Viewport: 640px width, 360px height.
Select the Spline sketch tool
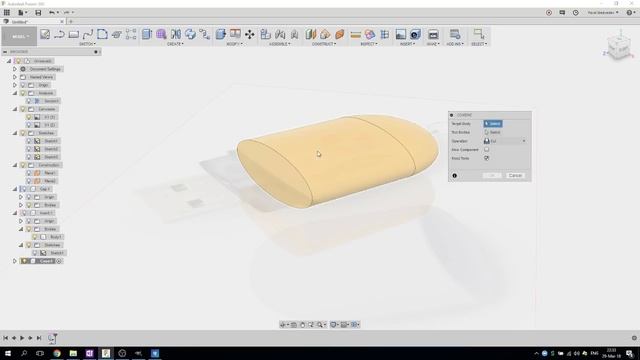[x=88, y=34]
